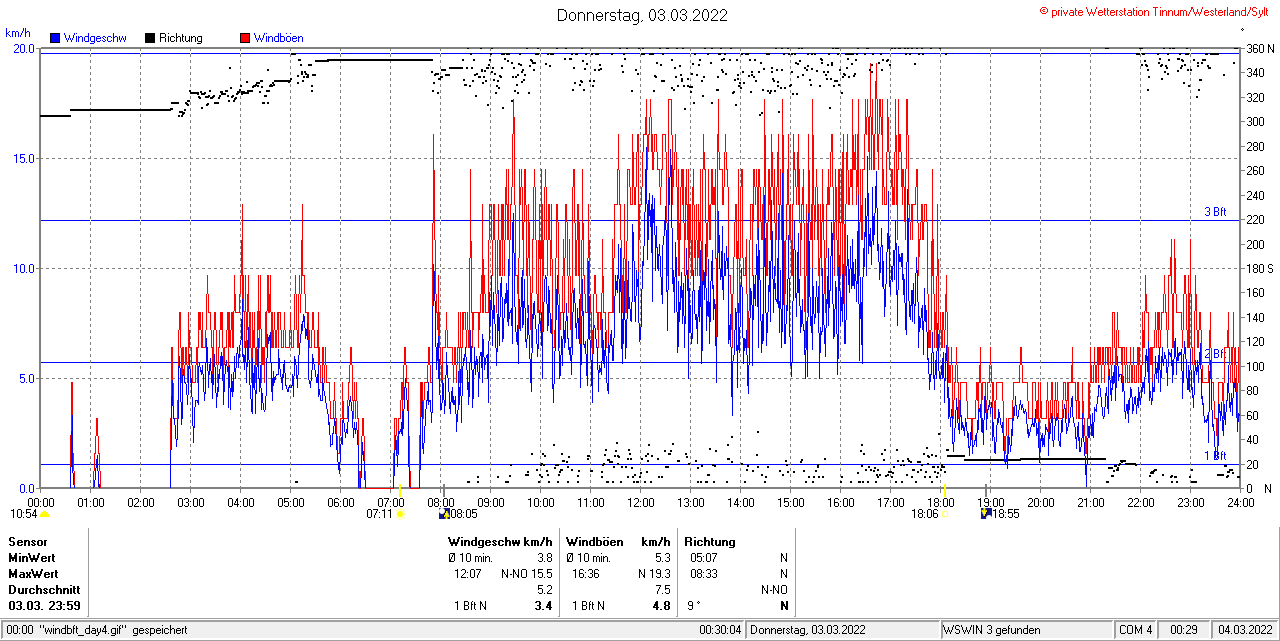Click the Windböen km/h column header

[x=618, y=542]
